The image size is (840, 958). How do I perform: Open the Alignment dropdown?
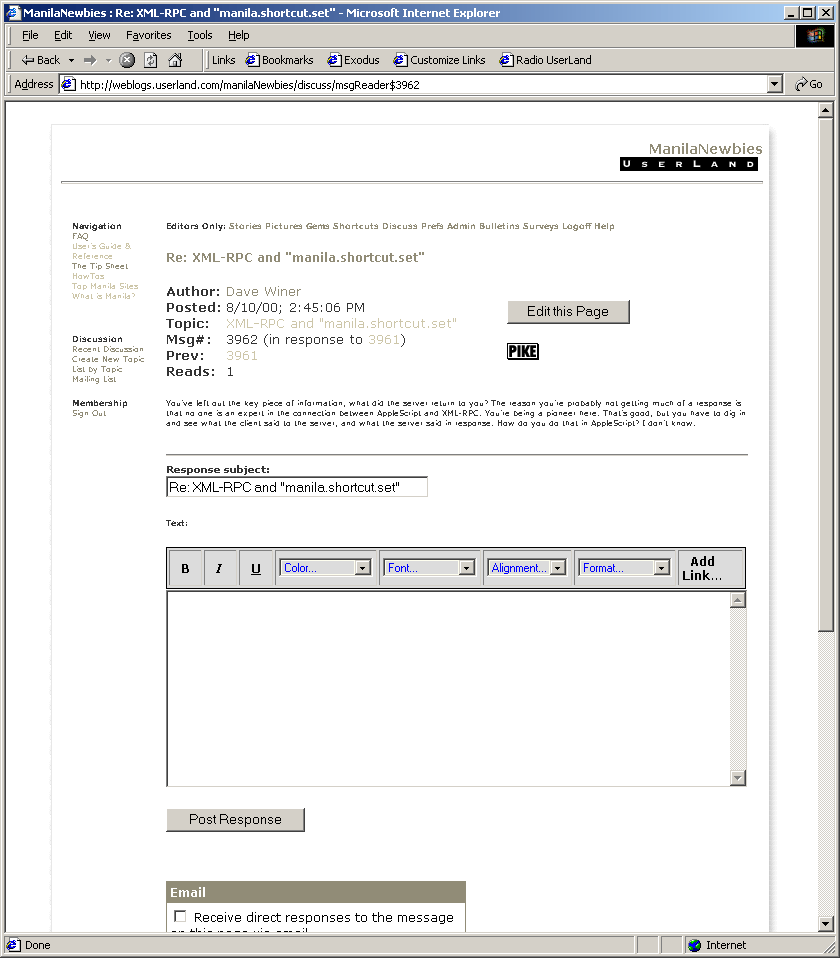point(527,568)
